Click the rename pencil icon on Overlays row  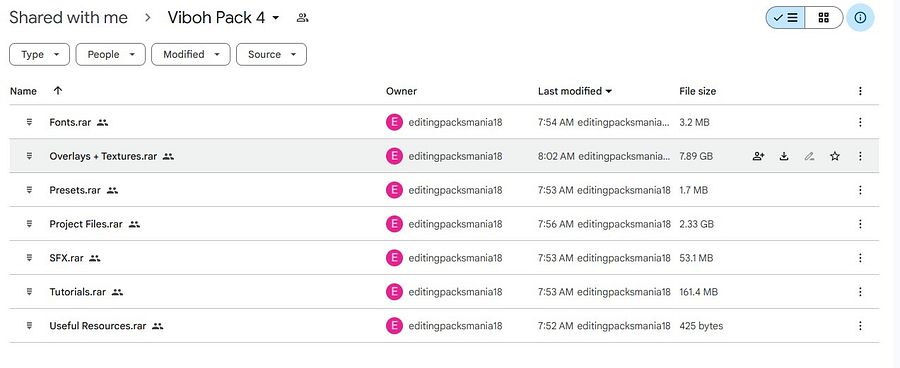pos(809,156)
